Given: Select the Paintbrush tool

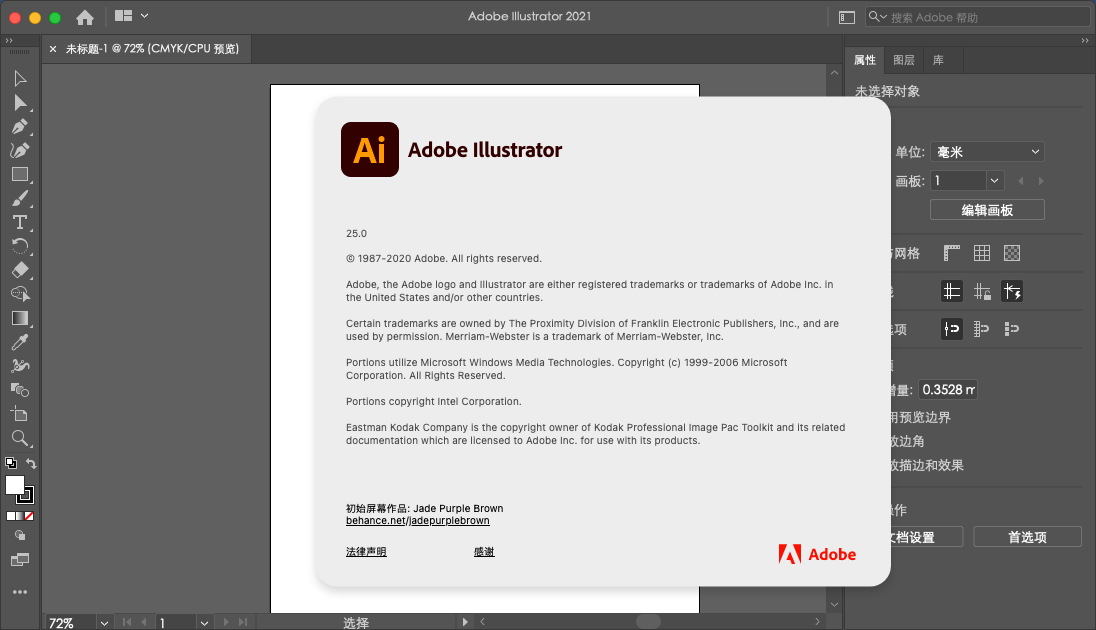Looking at the screenshot, I should [20, 199].
